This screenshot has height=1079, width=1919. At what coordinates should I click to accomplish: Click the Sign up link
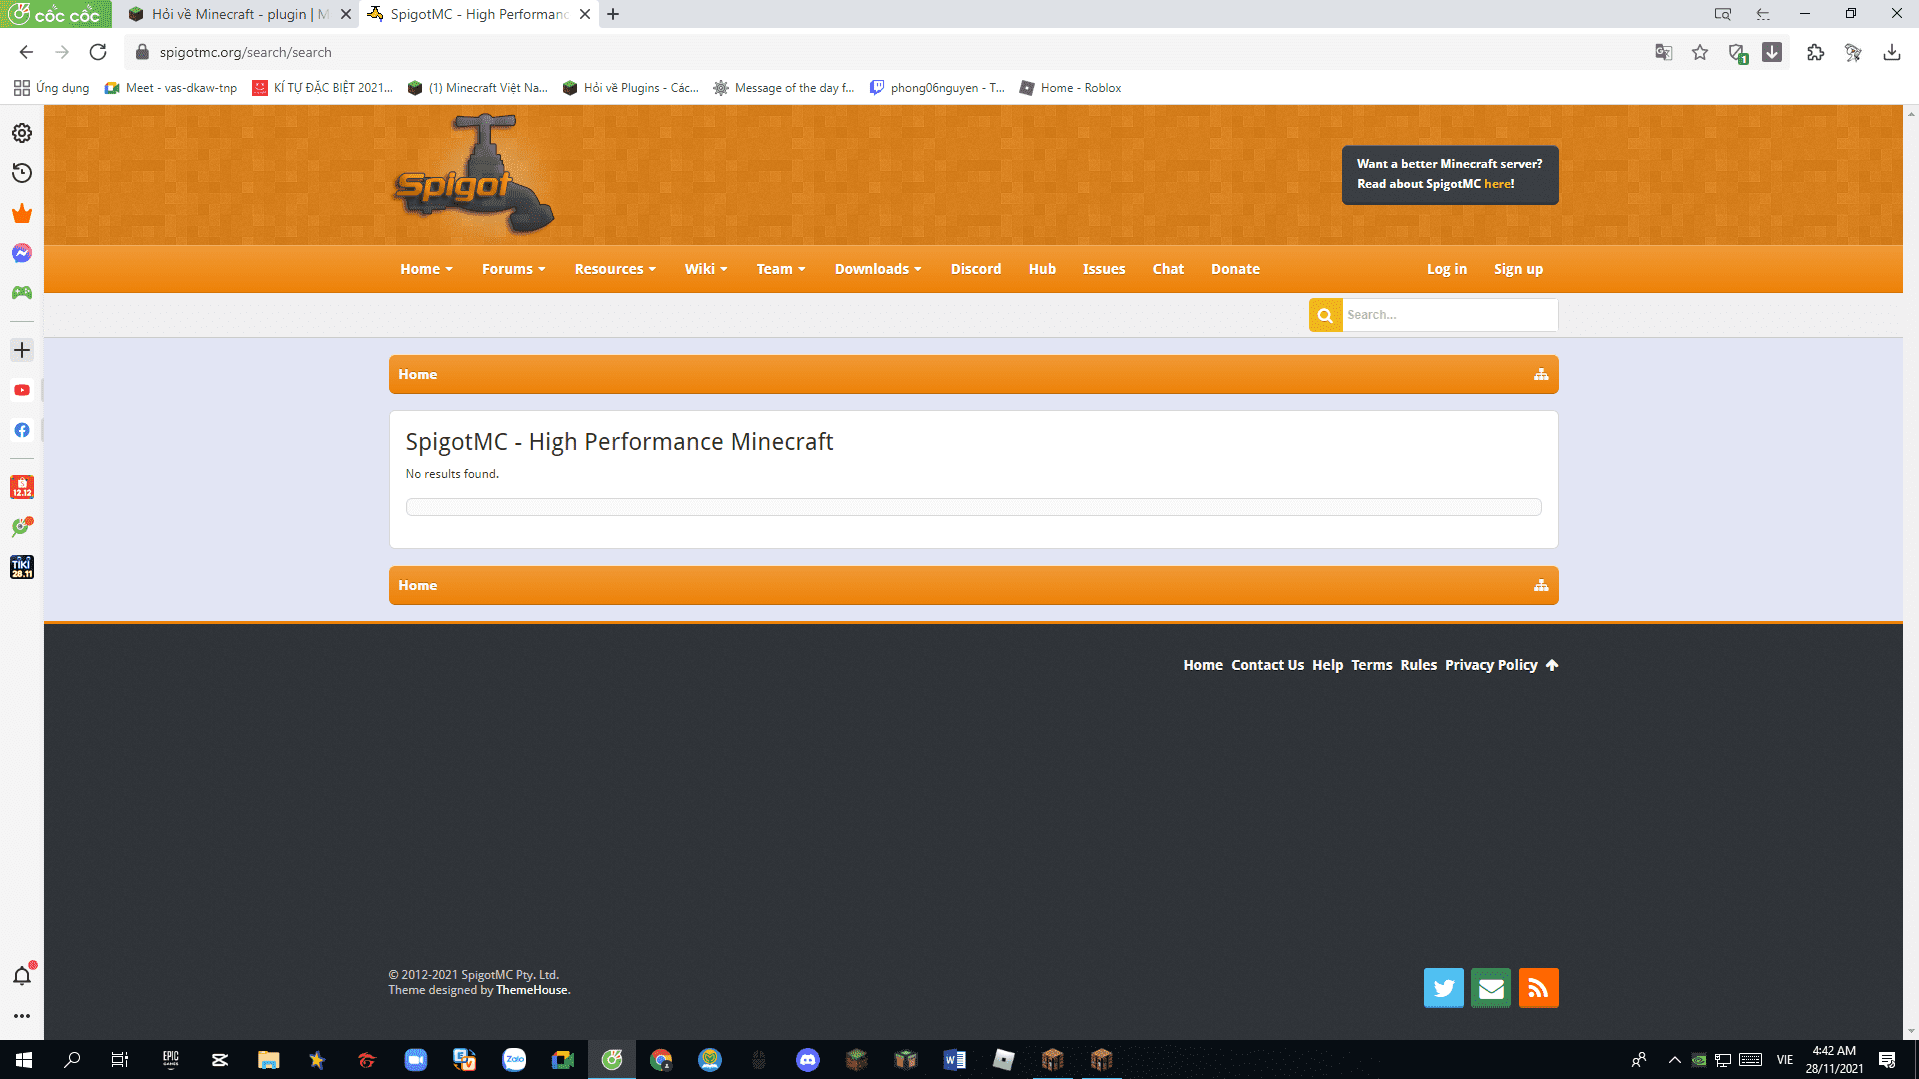tap(1518, 269)
